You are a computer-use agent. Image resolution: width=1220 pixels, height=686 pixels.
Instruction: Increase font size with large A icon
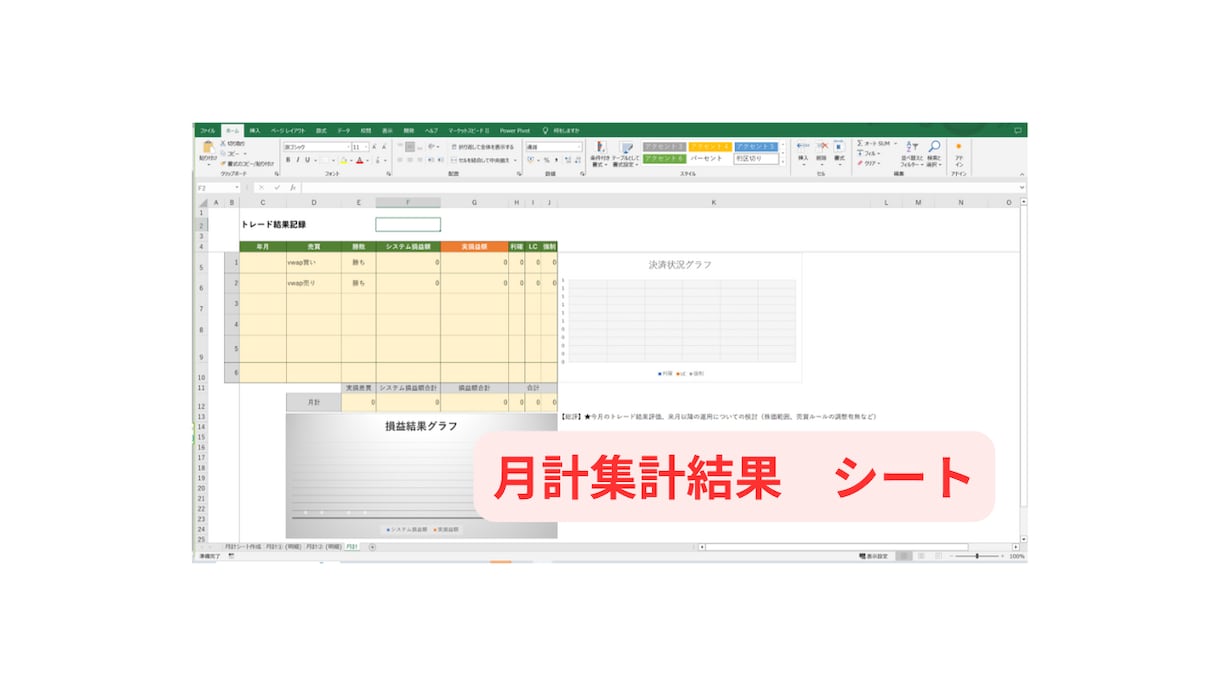375,147
